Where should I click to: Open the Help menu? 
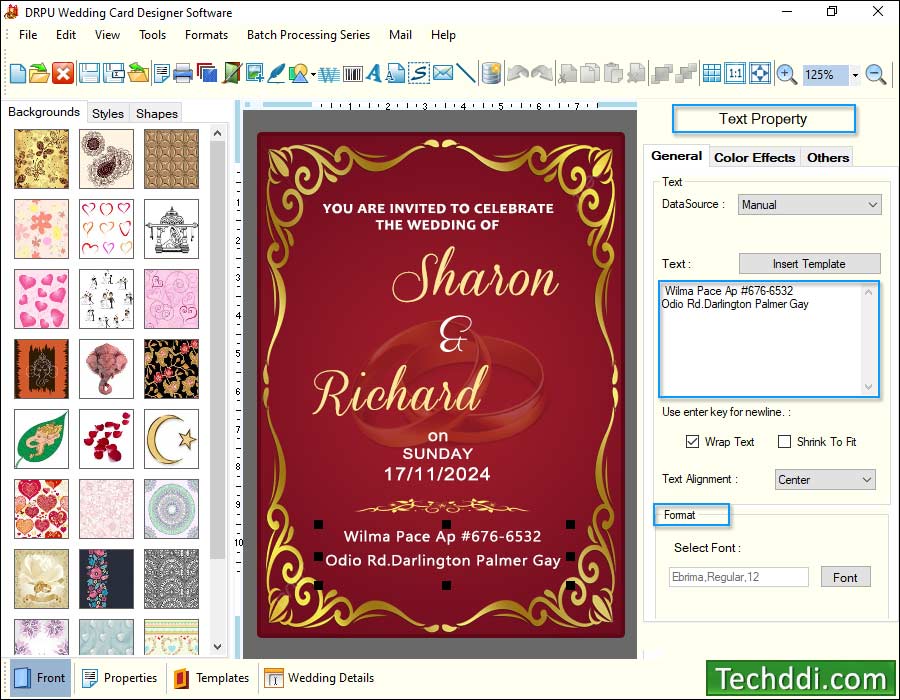tap(443, 35)
